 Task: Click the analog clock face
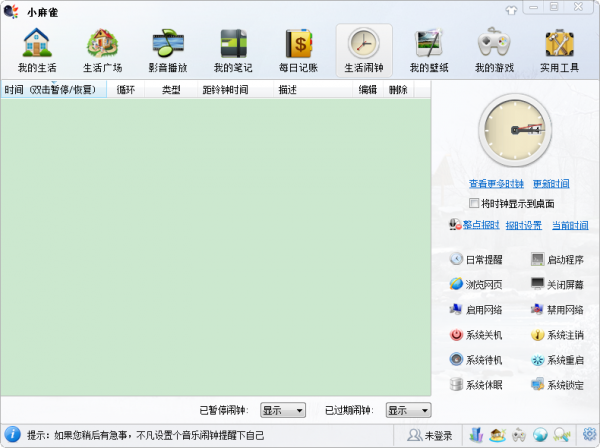point(515,130)
